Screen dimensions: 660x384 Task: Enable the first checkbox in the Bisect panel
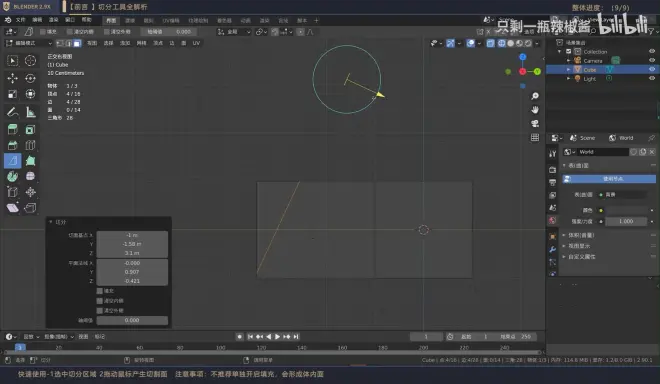100,291
